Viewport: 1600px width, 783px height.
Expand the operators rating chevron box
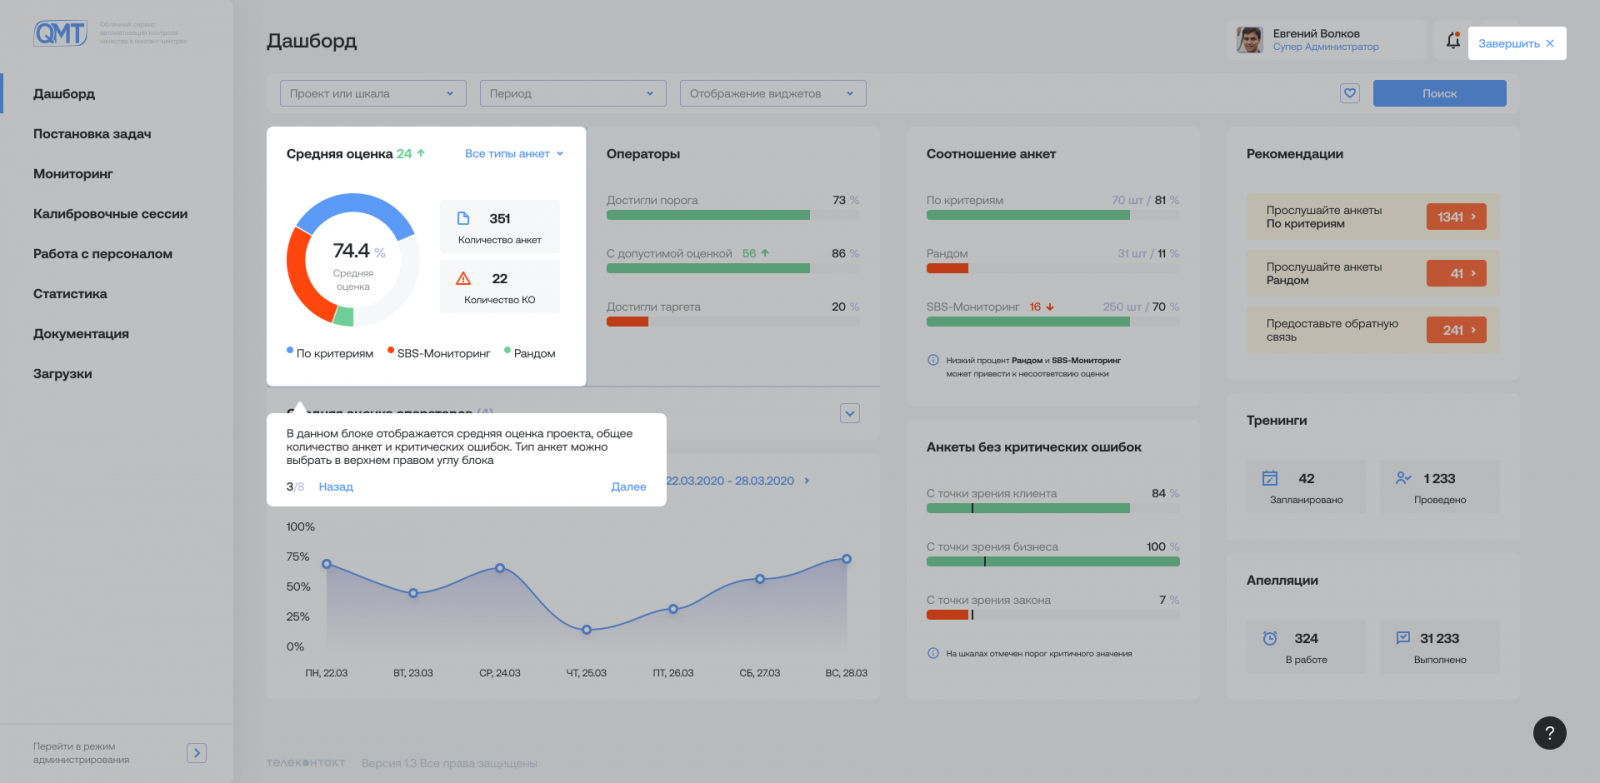click(x=850, y=413)
